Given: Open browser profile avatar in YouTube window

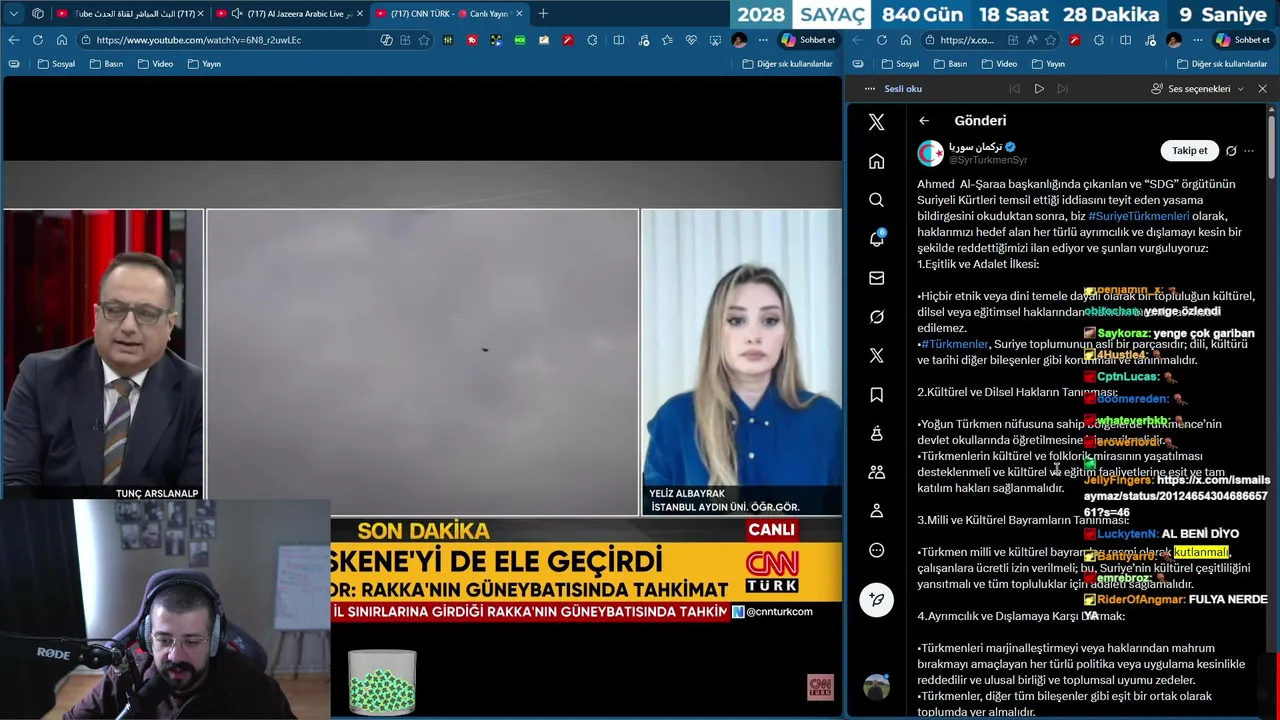Looking at the screenshot, I should (x=739, y=40).
